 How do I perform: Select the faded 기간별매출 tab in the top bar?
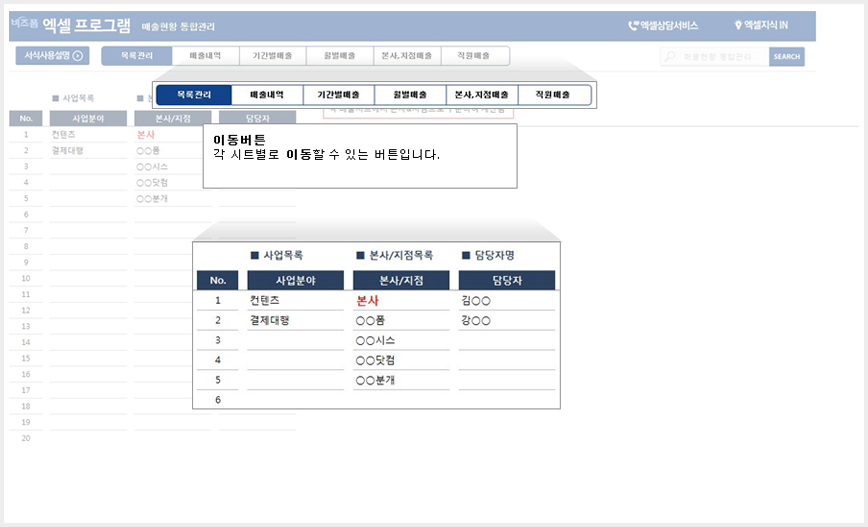272,56
